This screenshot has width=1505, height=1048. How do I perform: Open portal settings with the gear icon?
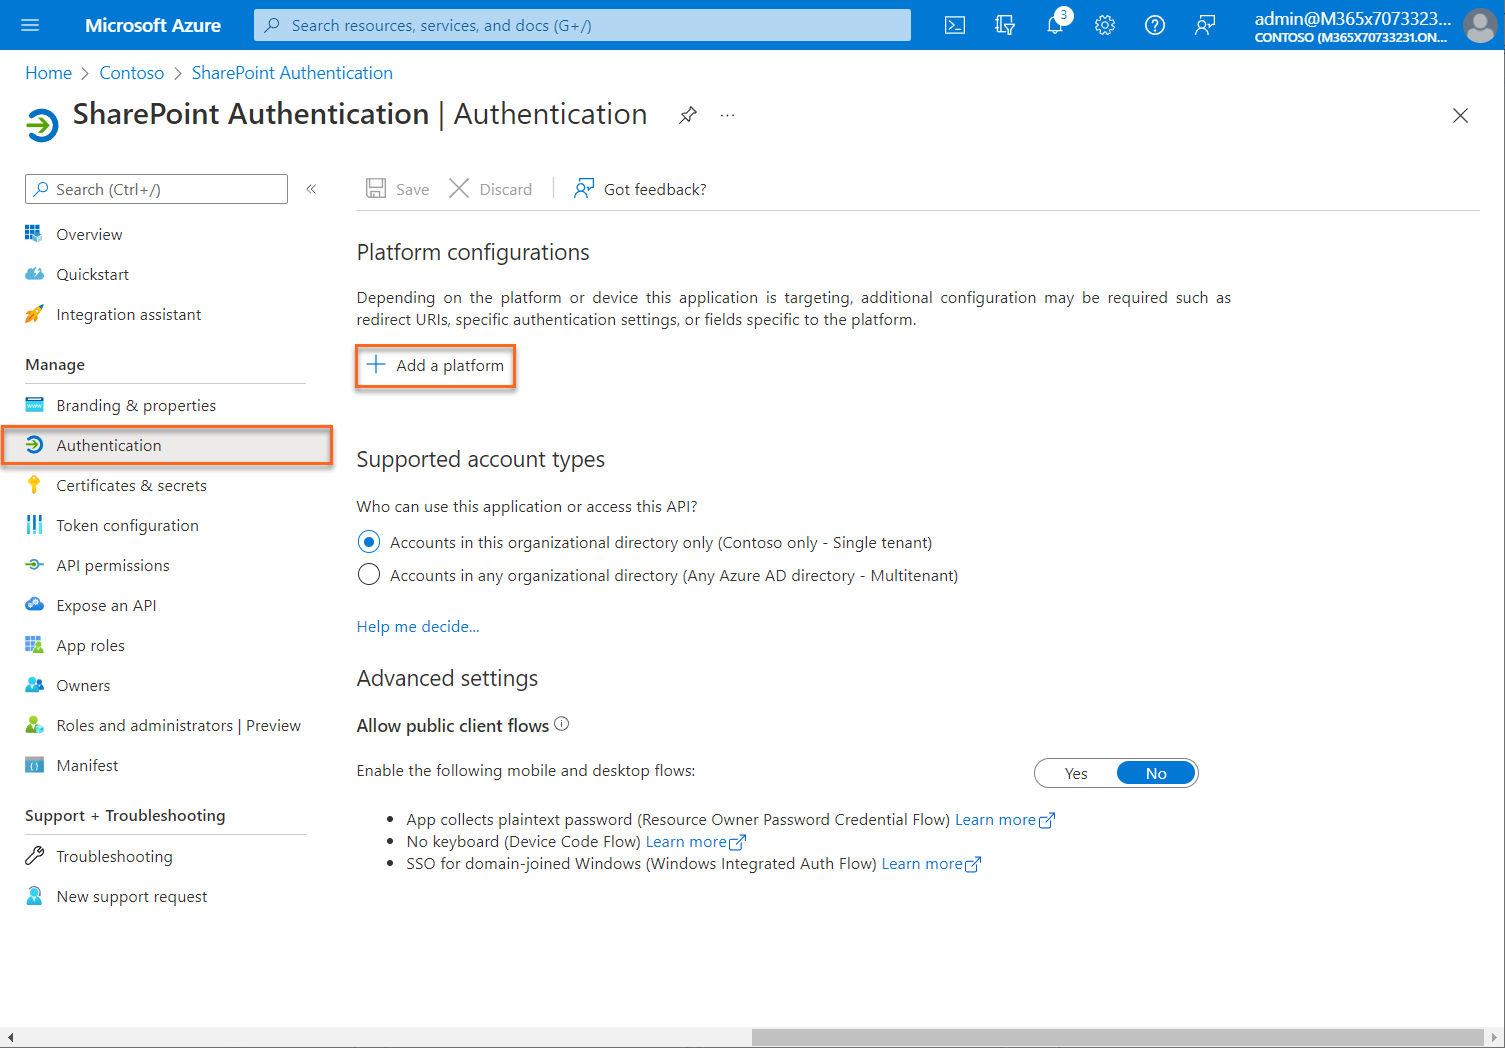pos(1104,25)
